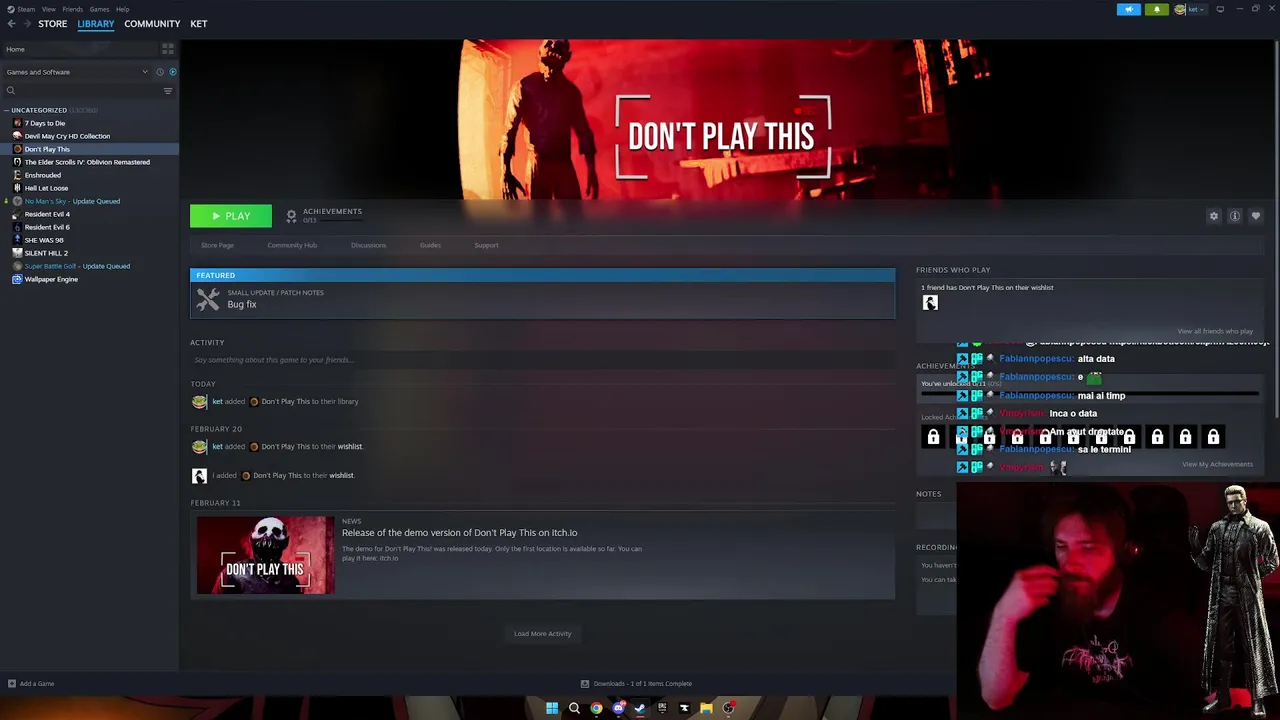Open Google Chrome from the taskbar
1280x720 pixels.
point(596,708)
